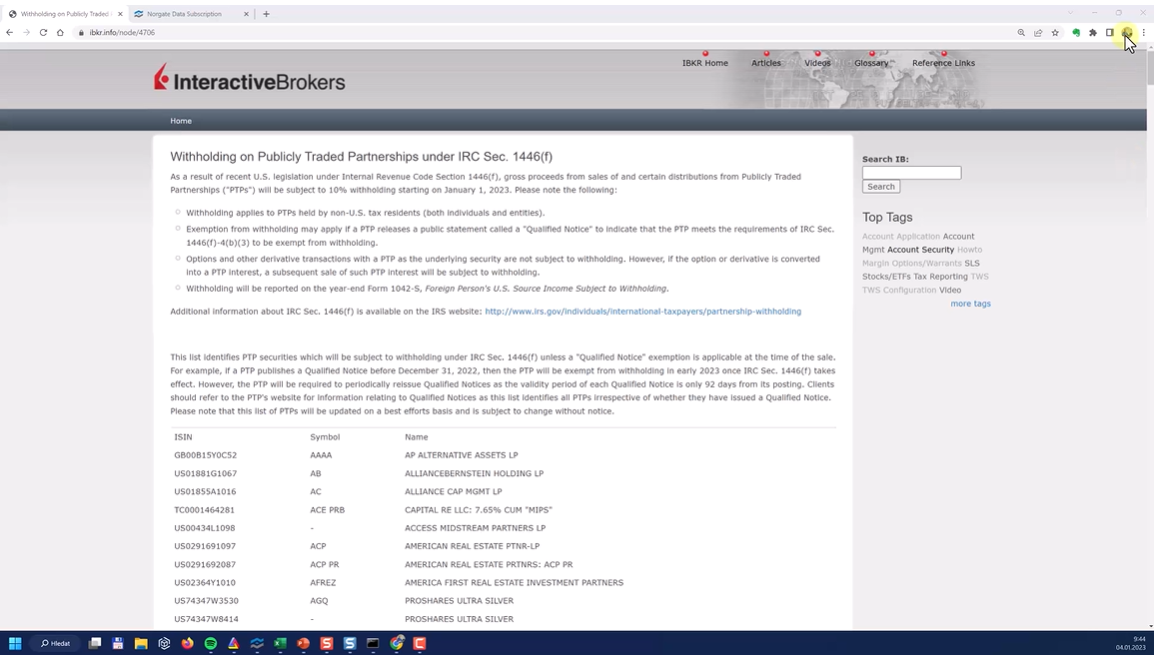Screen dimensions: 1155x655
Task: Click Home in the dark navigation bar
Action: (x=180, y=121)
